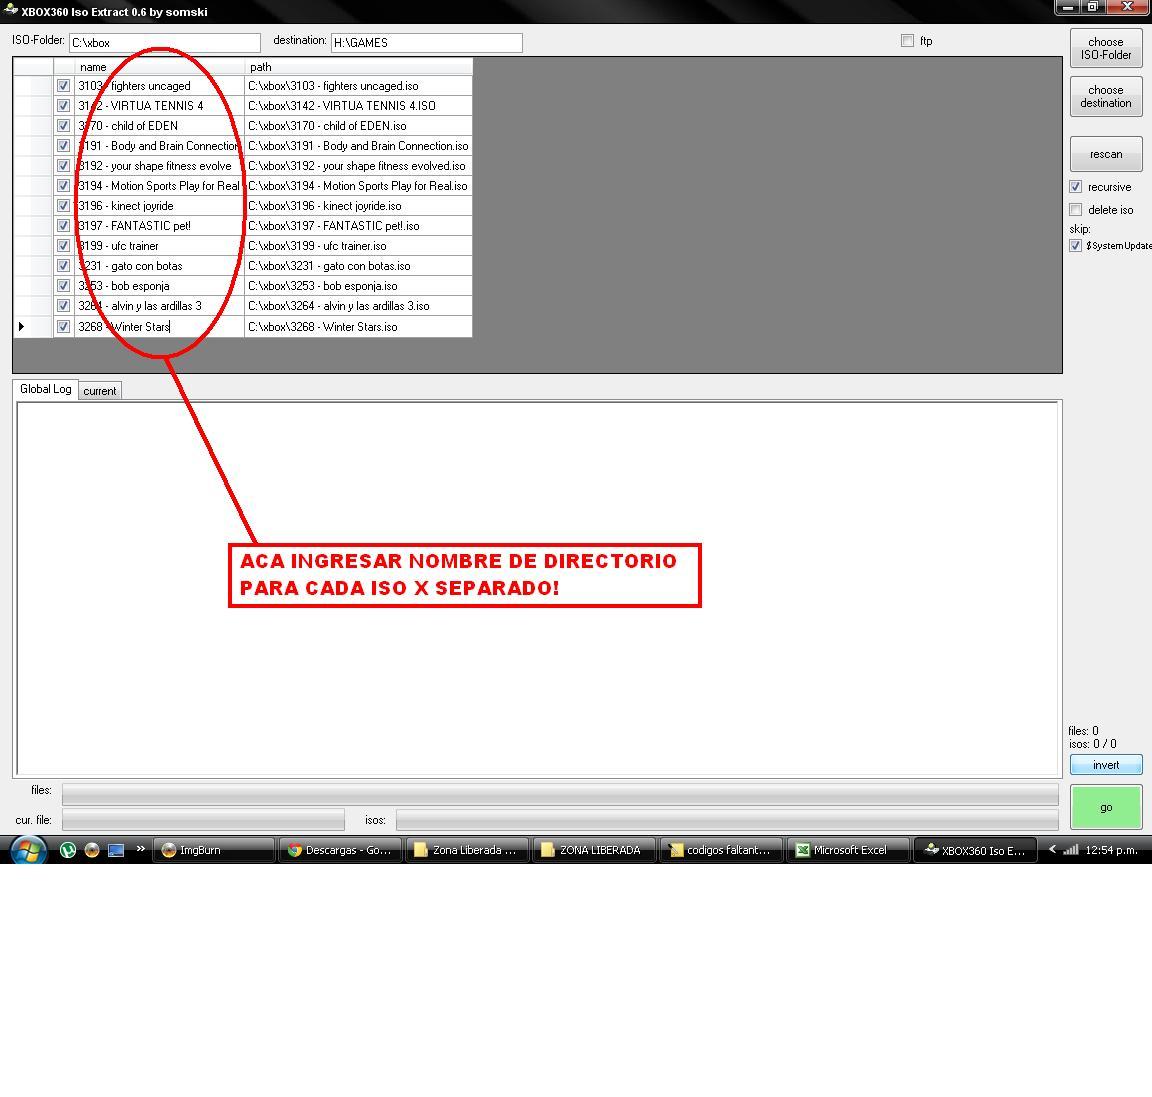Viewport: 1152px width, 1097px height.
Task: Click path cell 'C:\xbox\3142 - VIRTUA TENNIS 4.ISO'
Action: [x=359, y=105]
